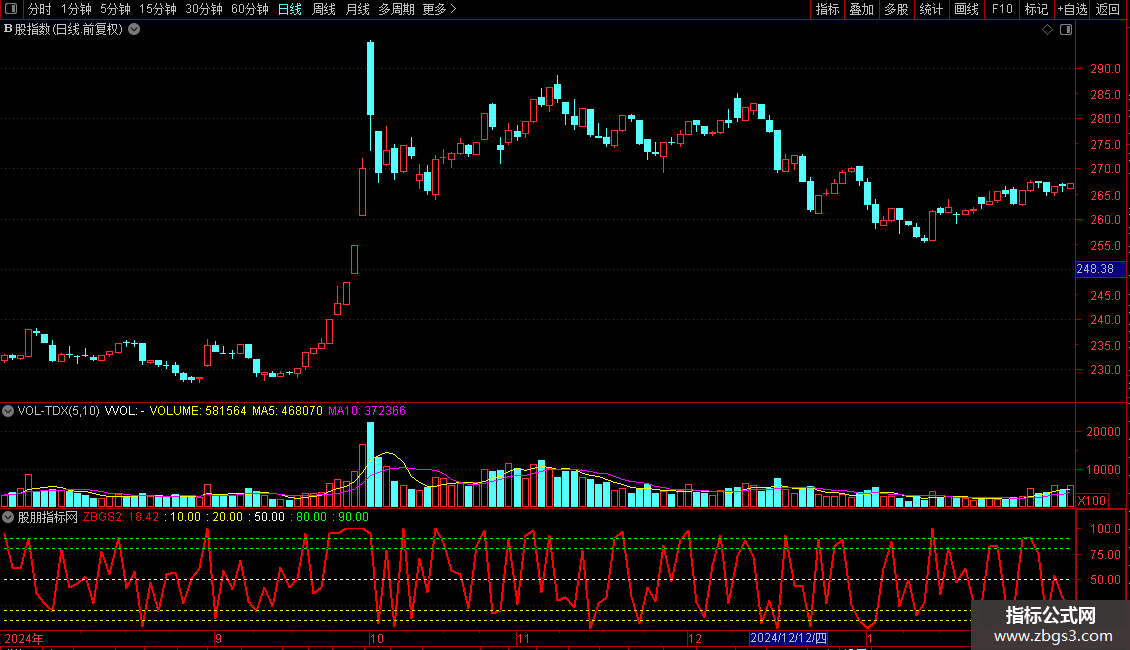Add stock via +自选 button
1130x650 pixels.
1072,9
